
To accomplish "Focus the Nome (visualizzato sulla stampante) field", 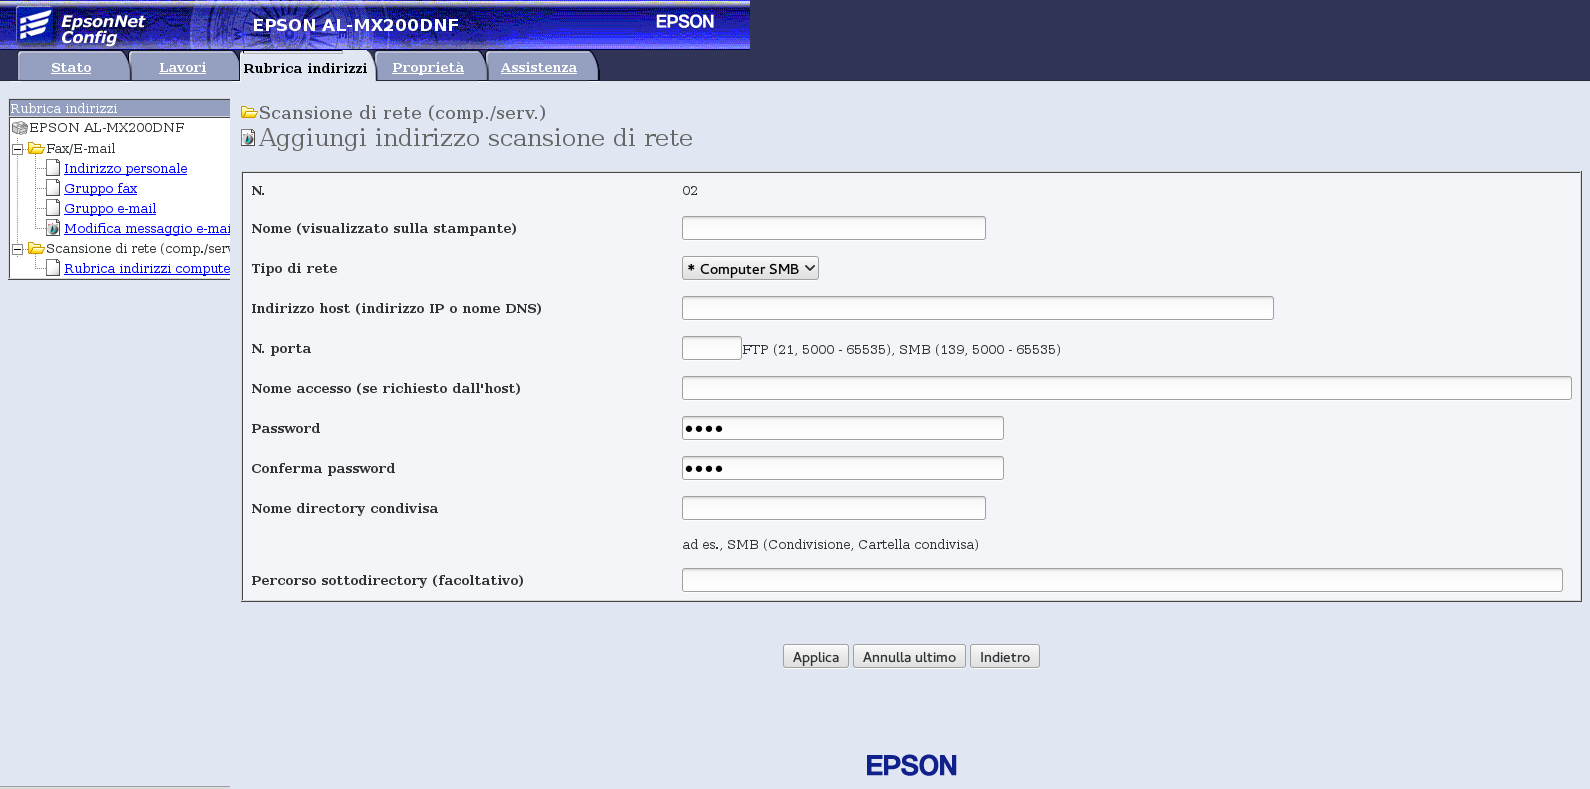I will click(x=834, y=228).
